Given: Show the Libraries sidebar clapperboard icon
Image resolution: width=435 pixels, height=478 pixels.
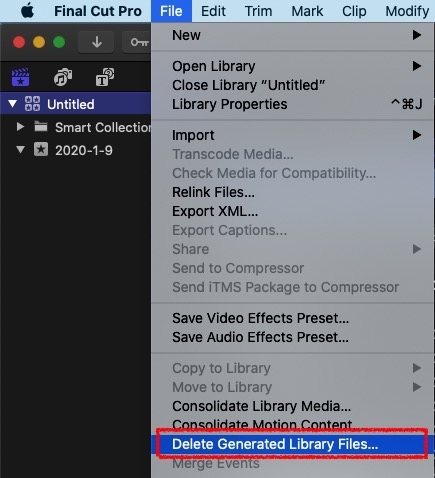Looking at the screenshot, I should point(20,77).
